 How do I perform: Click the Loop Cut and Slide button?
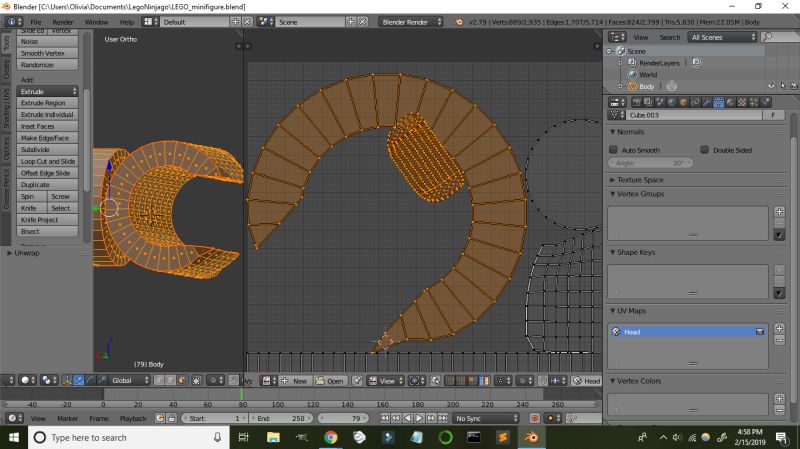pyautogui.click(x=48, y=161)
